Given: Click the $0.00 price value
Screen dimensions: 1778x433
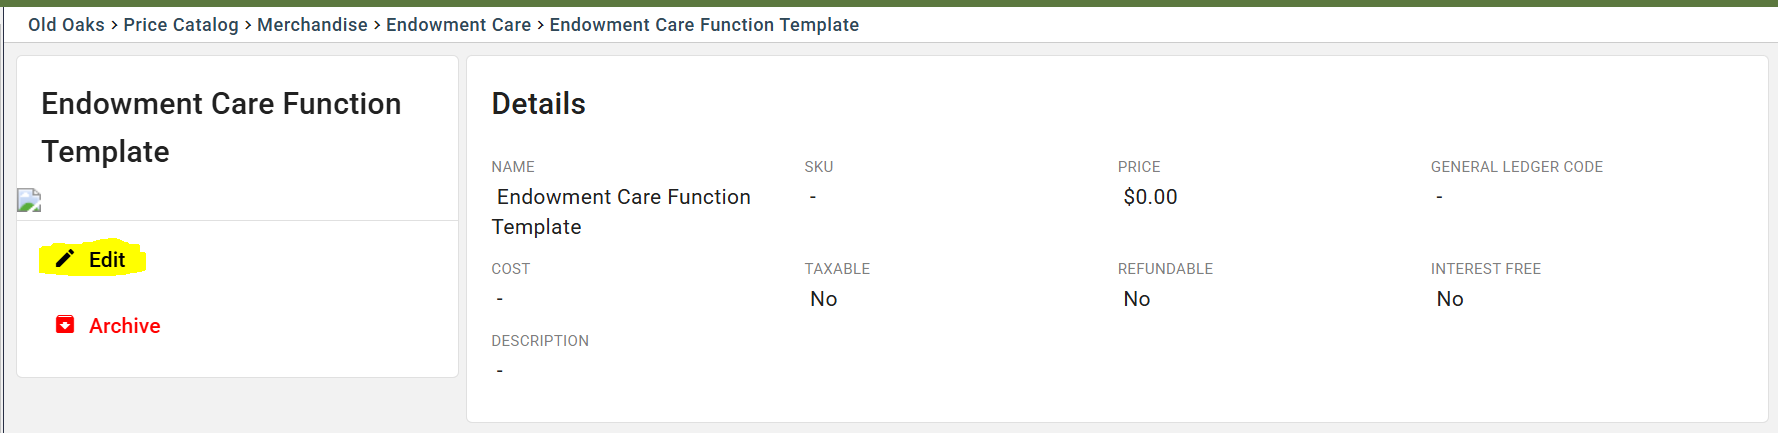Looking at the screenshot, I should click(x=1150, y=197).
